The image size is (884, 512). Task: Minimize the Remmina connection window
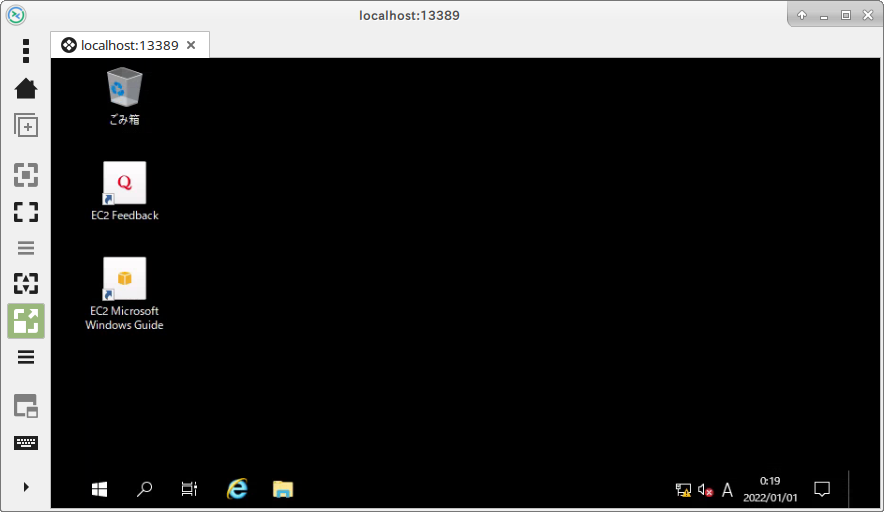[x=824, y=15]
